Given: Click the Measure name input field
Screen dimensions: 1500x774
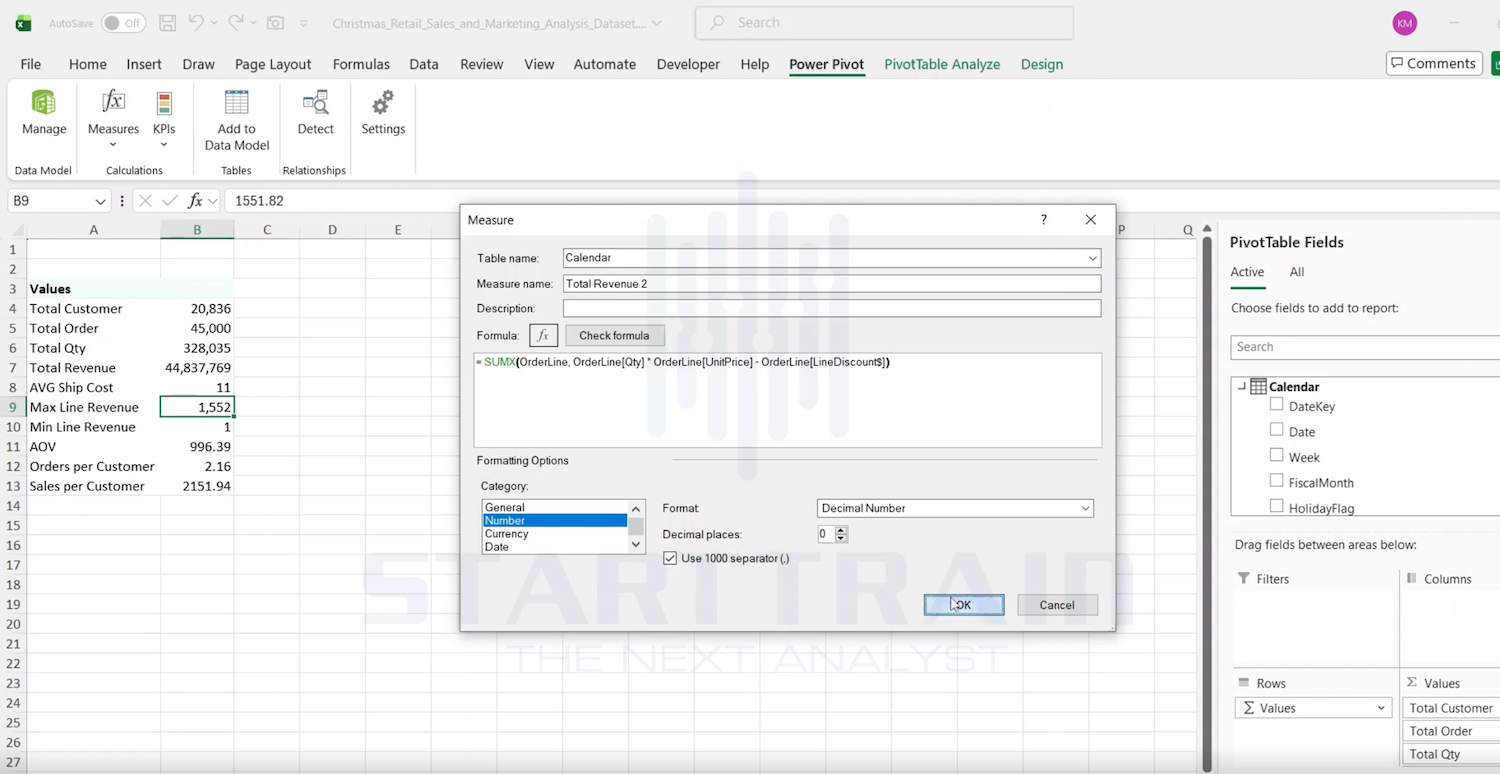Looking at the screenshot, I should coord(832,284).
